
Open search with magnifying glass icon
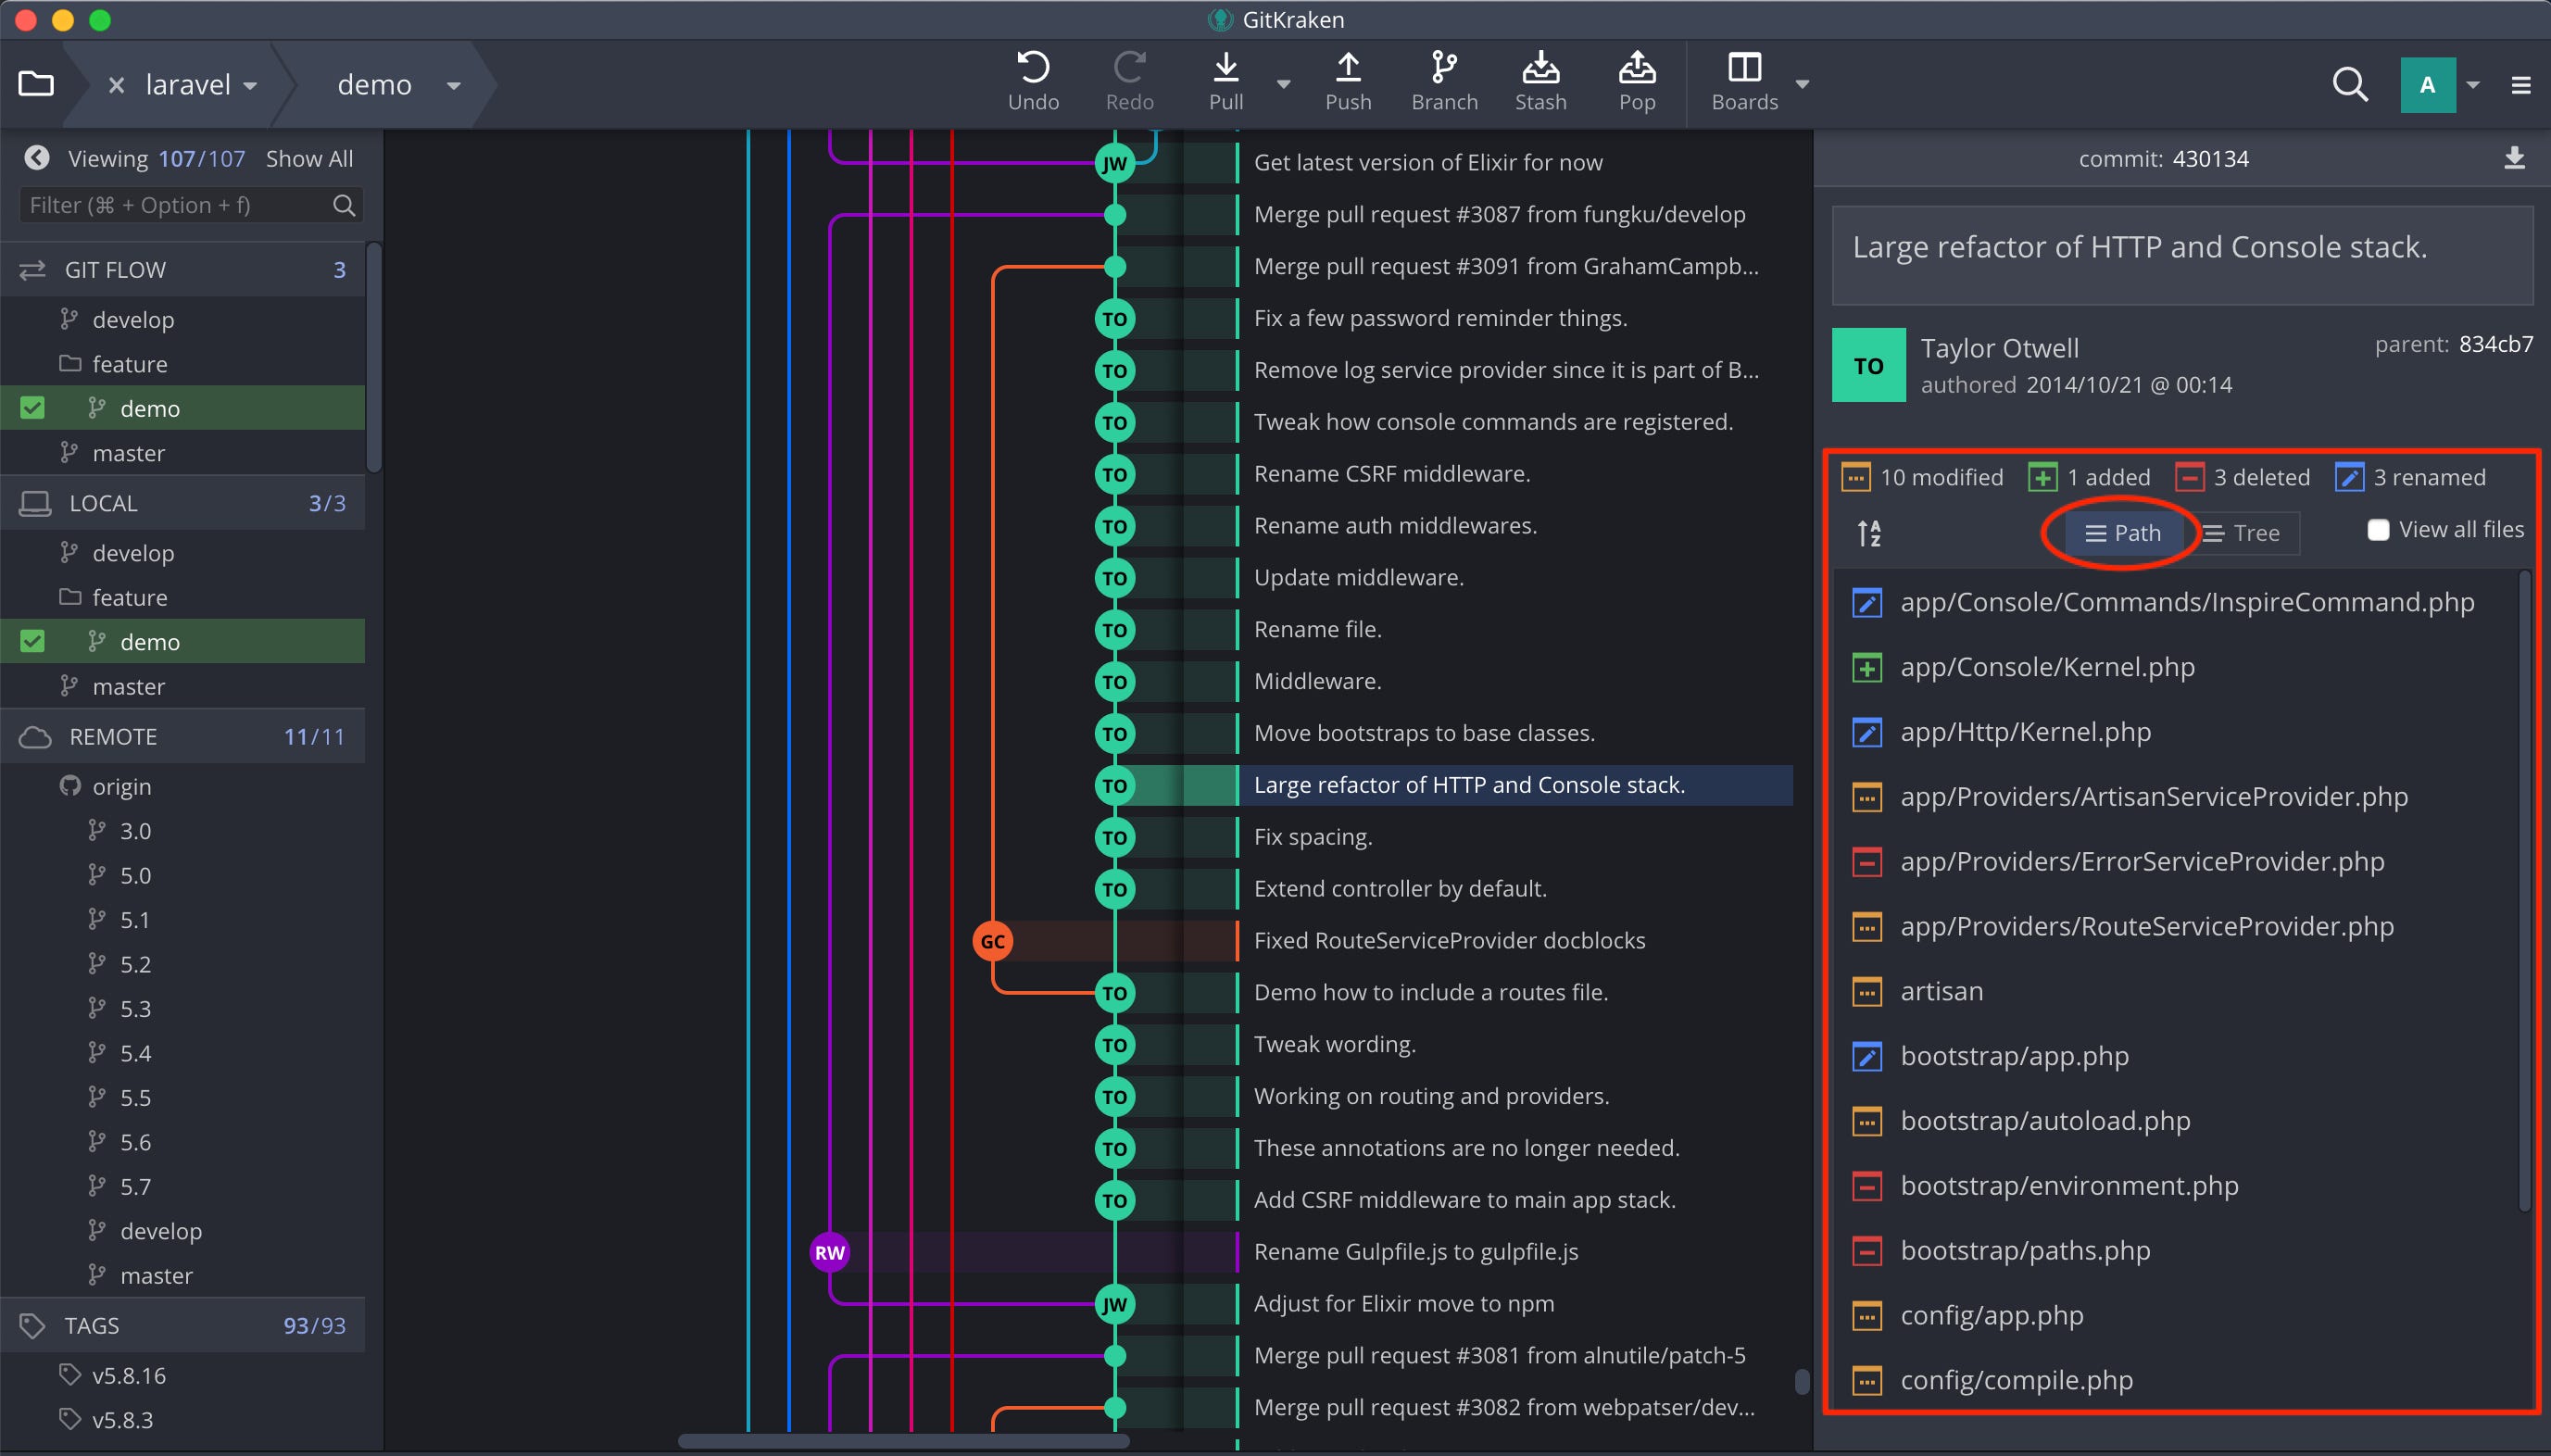[x=2349, y=85]
